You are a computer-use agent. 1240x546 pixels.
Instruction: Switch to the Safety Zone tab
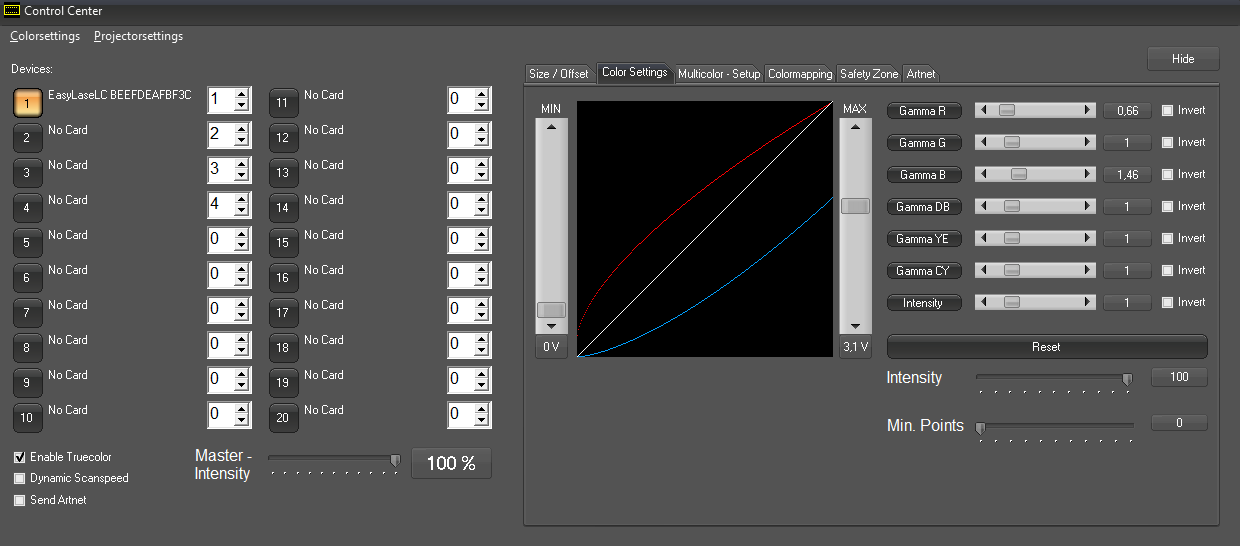pyautogui.click(x=868, y=74)
